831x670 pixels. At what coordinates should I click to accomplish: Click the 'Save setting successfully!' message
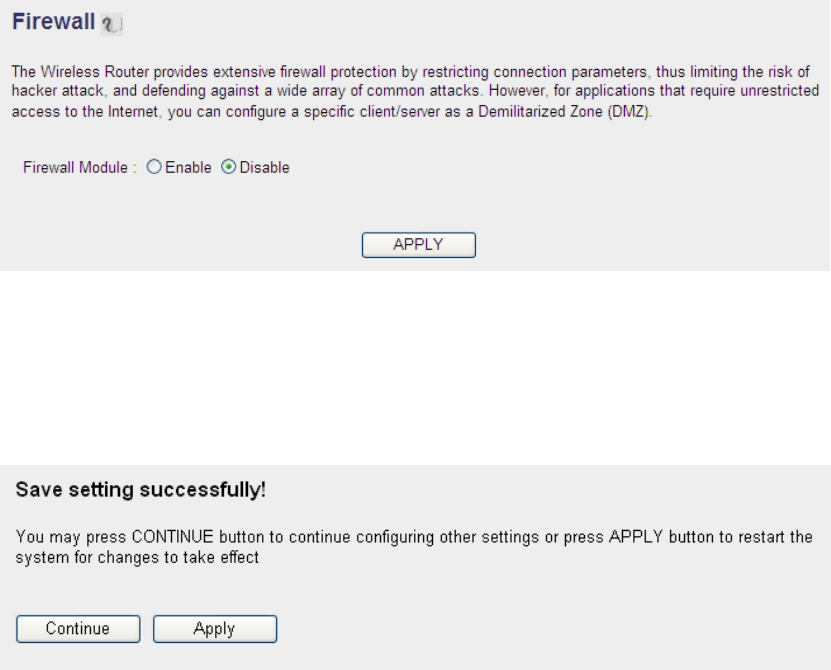coord(141,491)
